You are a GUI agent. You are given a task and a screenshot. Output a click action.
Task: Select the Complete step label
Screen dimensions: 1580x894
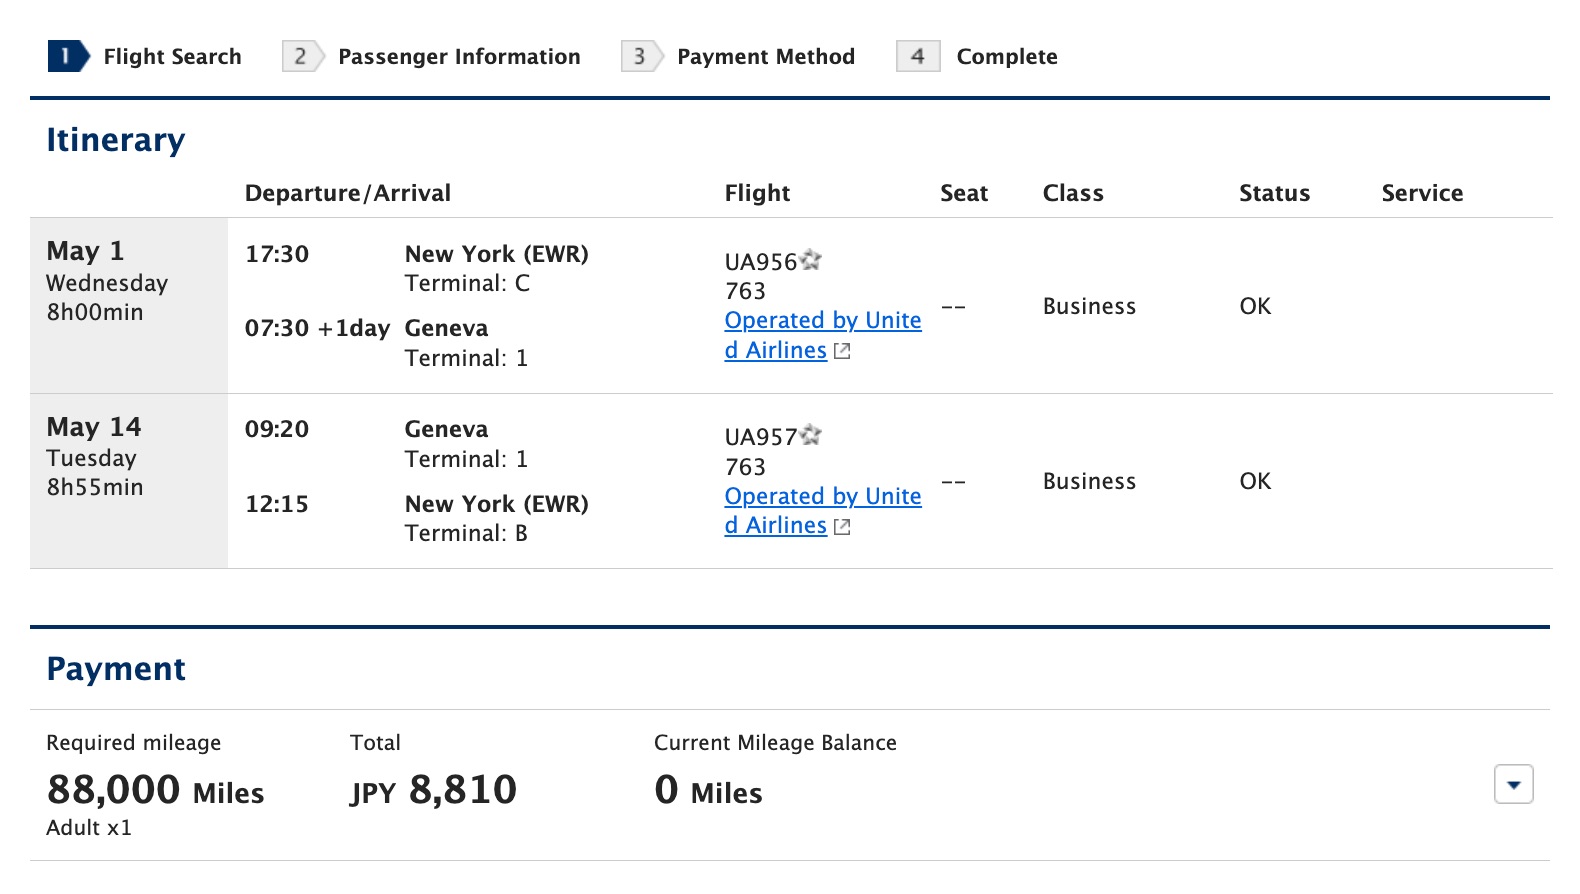pos(1006,57)
